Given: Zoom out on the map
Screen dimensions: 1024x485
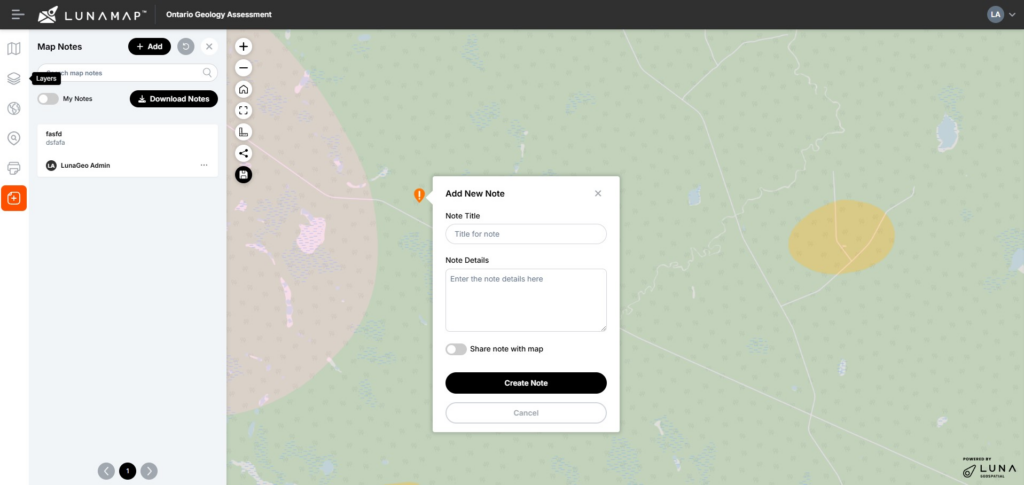Looking at the screenshot, I should [x=243, y=68].
